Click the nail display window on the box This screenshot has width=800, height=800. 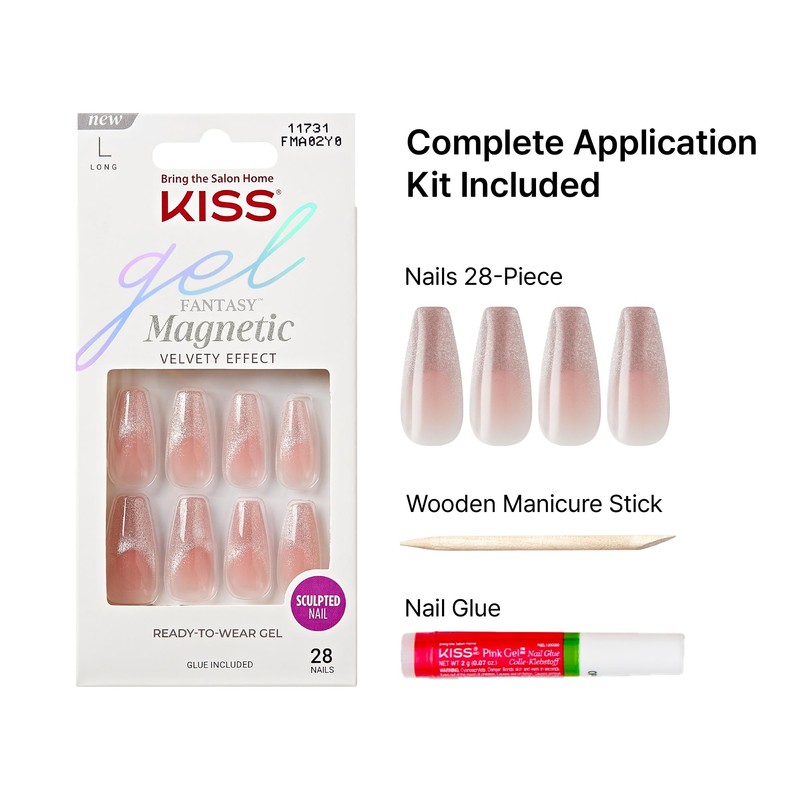tap(218, 488)
